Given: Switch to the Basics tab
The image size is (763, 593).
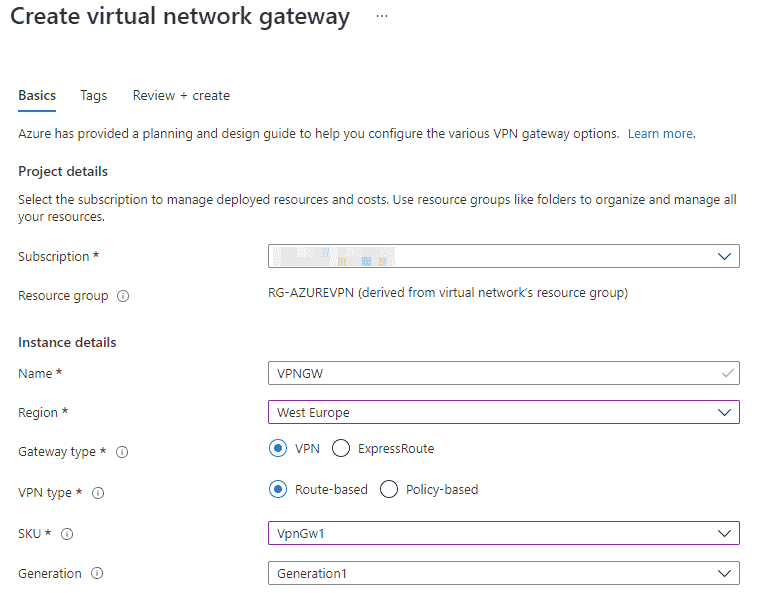Looking at the screenshot, I should (x=37, y=95).
